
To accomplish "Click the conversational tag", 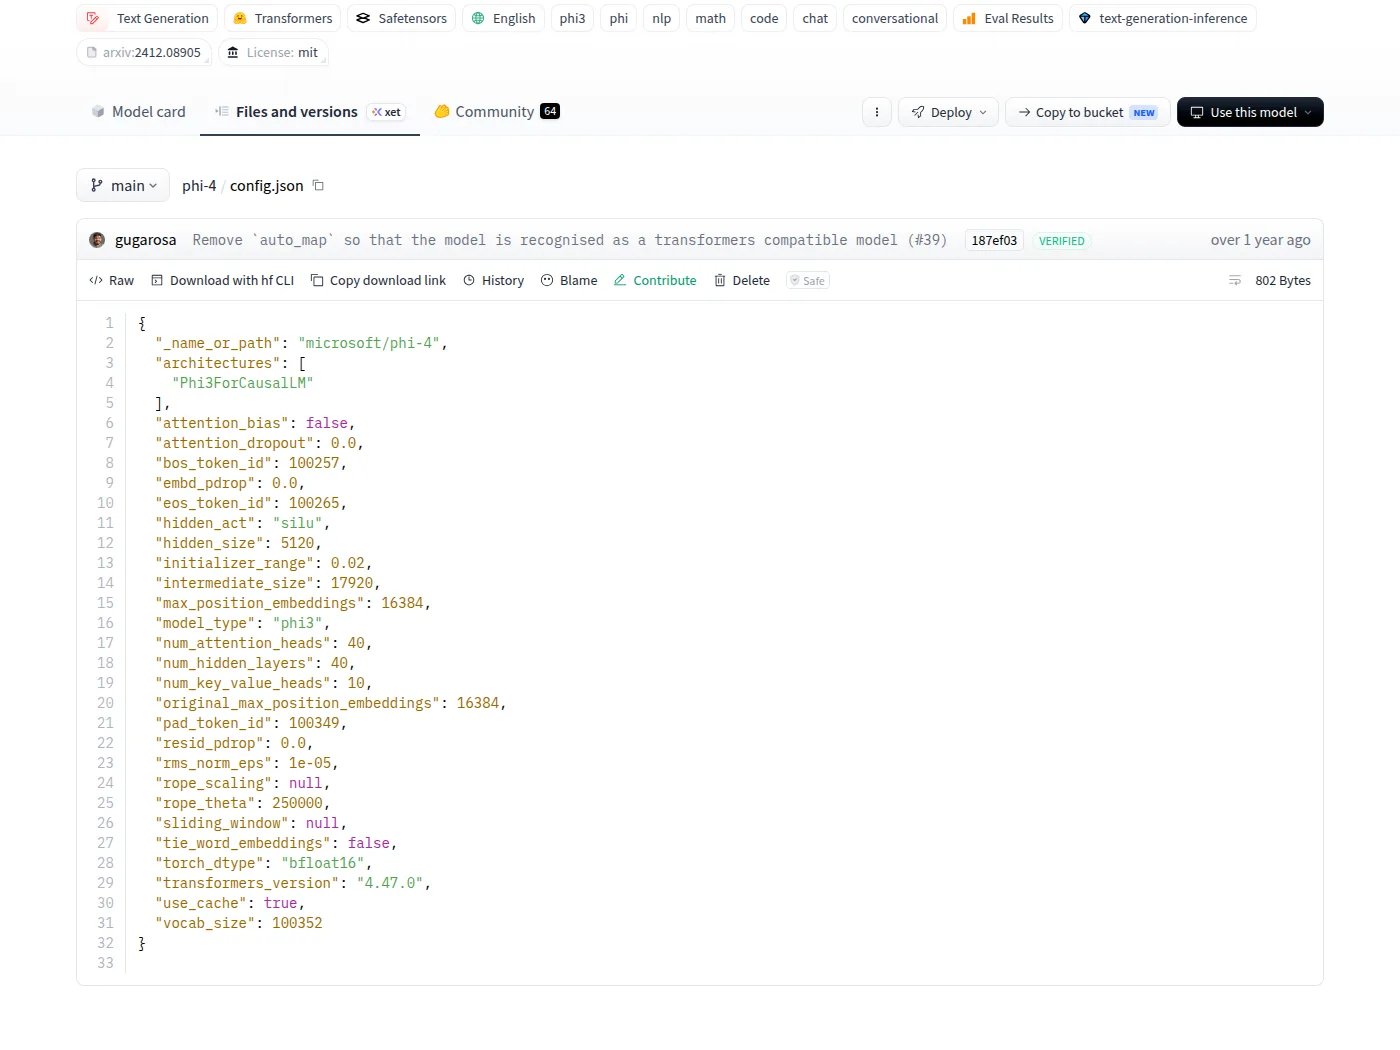I will [895, 18].
